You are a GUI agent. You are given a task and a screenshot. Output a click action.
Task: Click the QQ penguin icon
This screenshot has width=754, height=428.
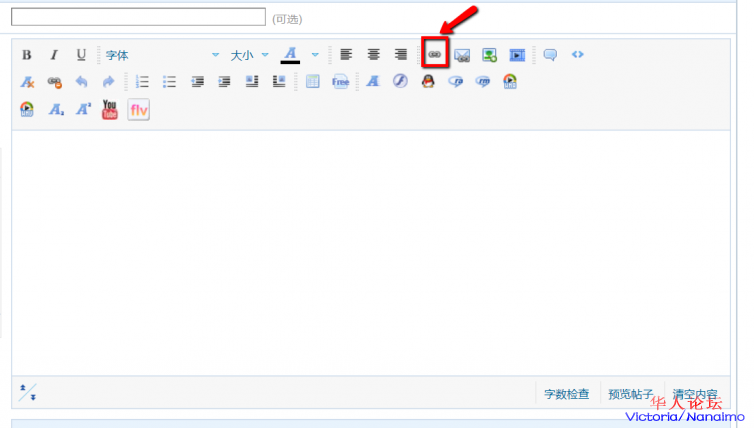tap(428, 82)
